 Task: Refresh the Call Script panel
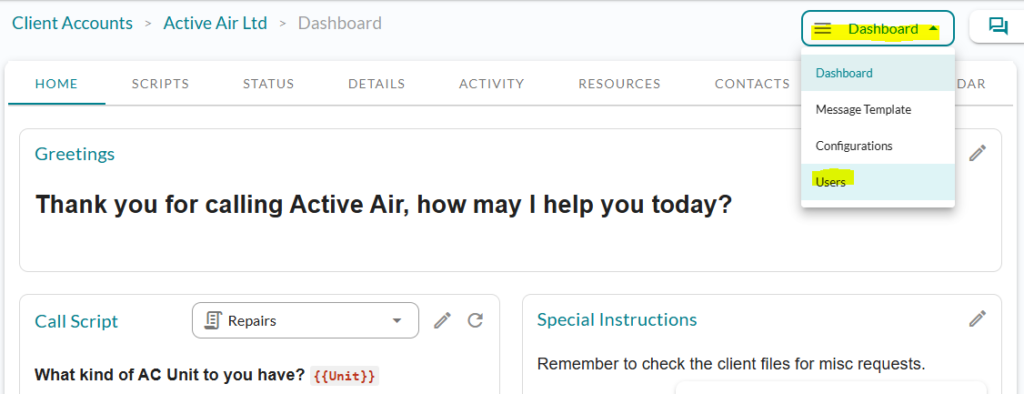point(475,320)
